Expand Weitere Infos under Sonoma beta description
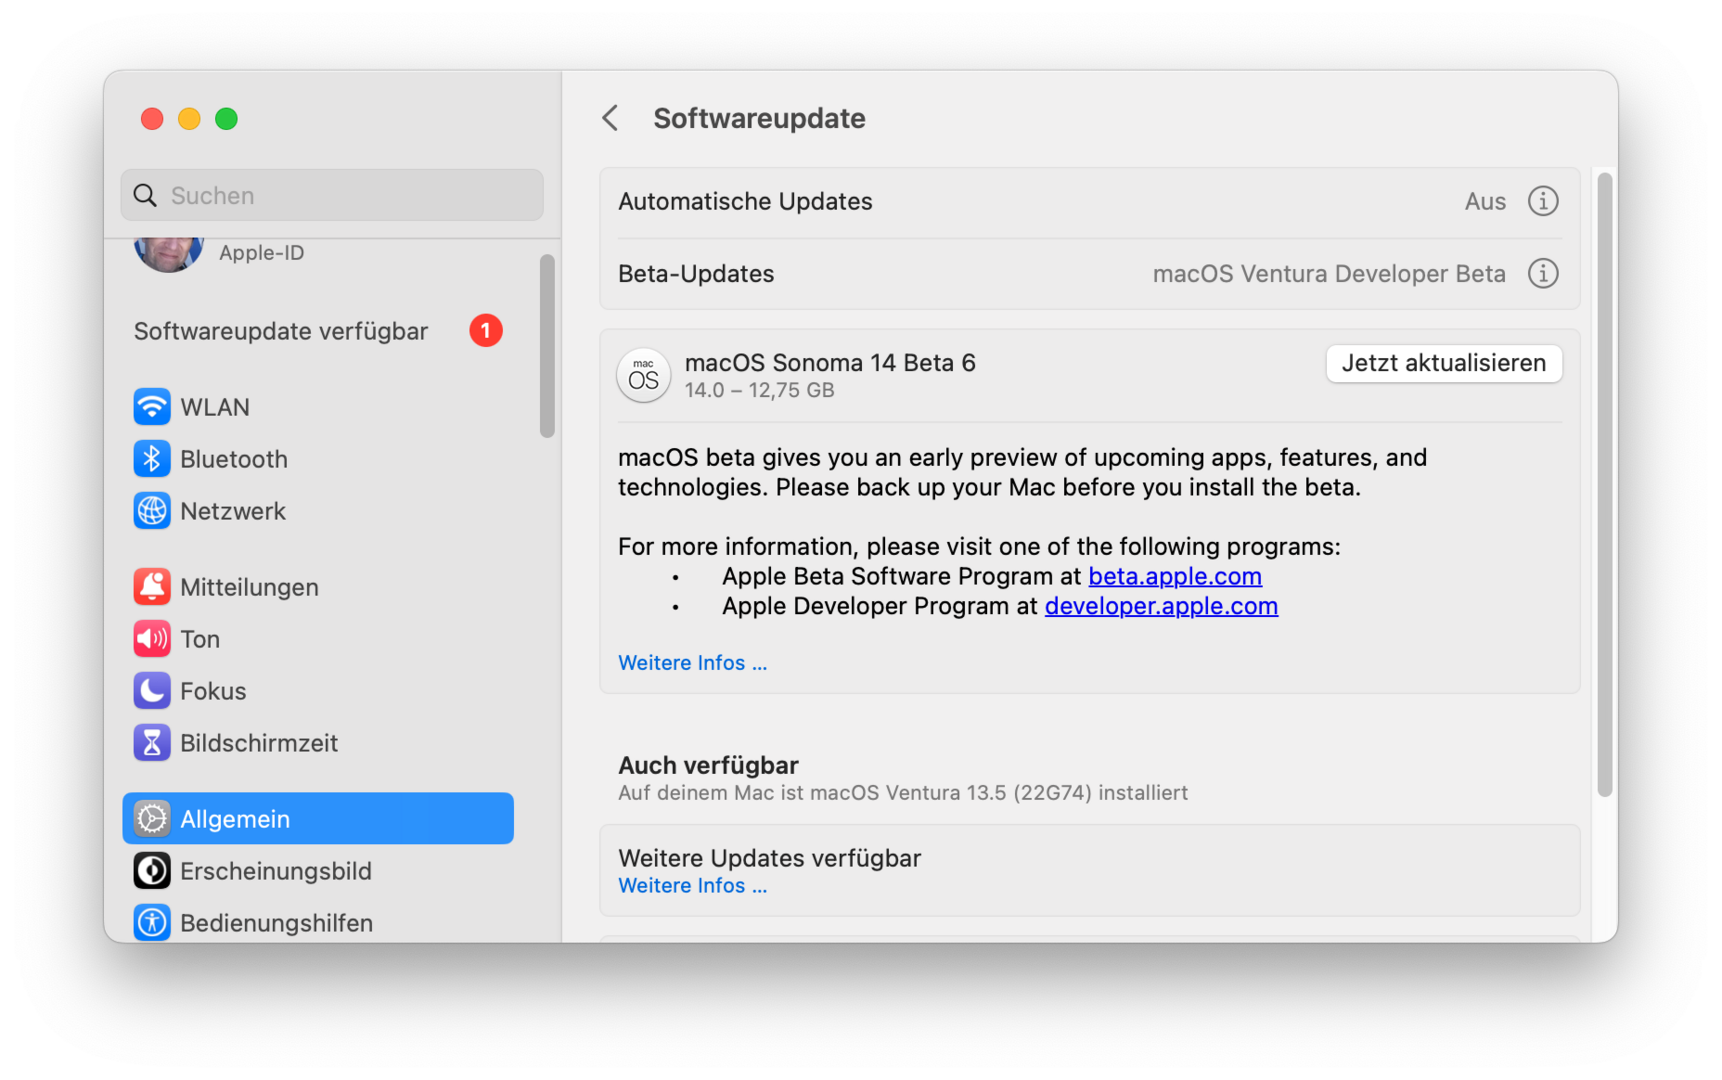 692,663
